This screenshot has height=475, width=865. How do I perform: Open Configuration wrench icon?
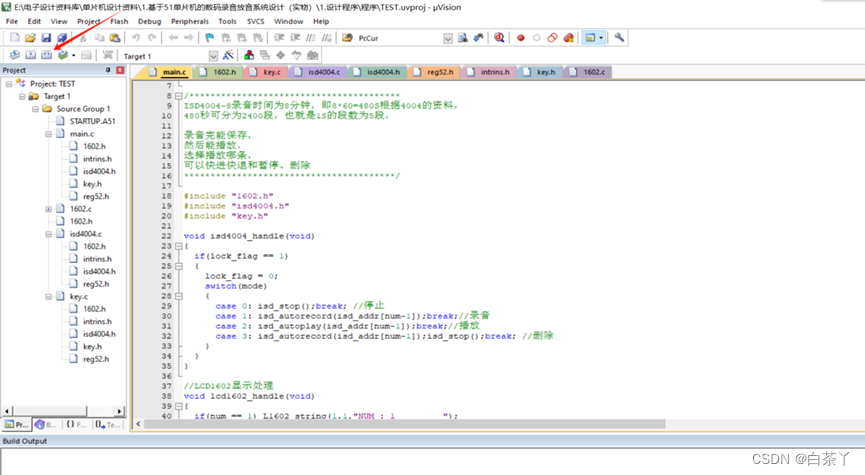(x=620, y=38)
